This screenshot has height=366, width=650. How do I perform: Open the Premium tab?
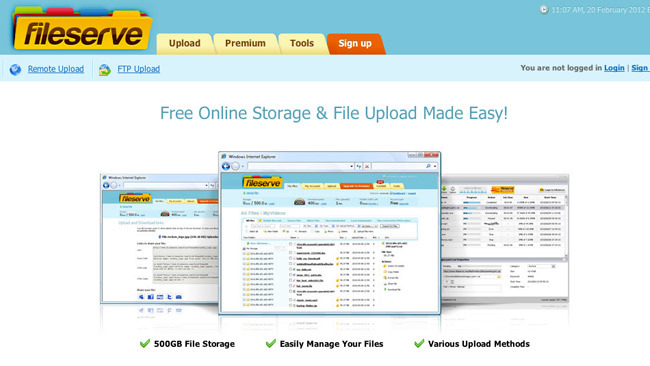245,44
